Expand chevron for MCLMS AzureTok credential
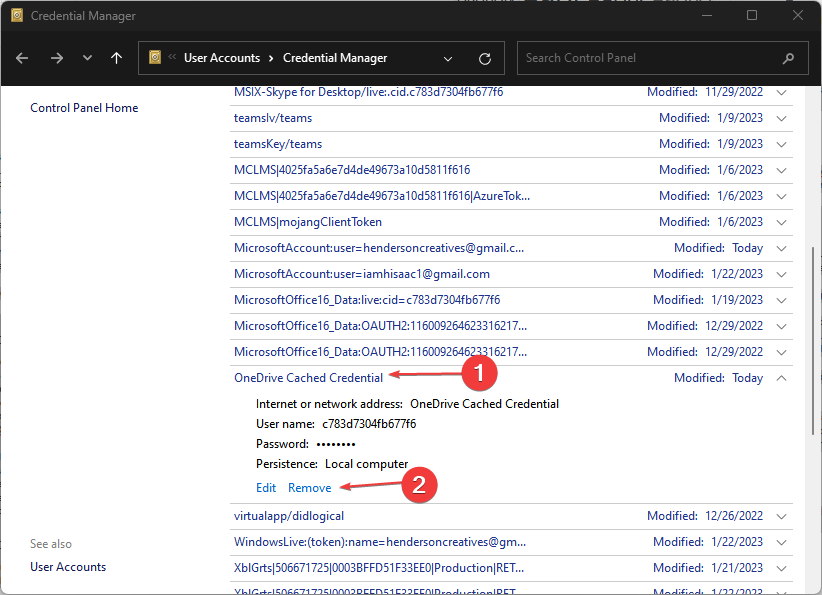Viewport: 822px width, 595px height. click(781, 197)
